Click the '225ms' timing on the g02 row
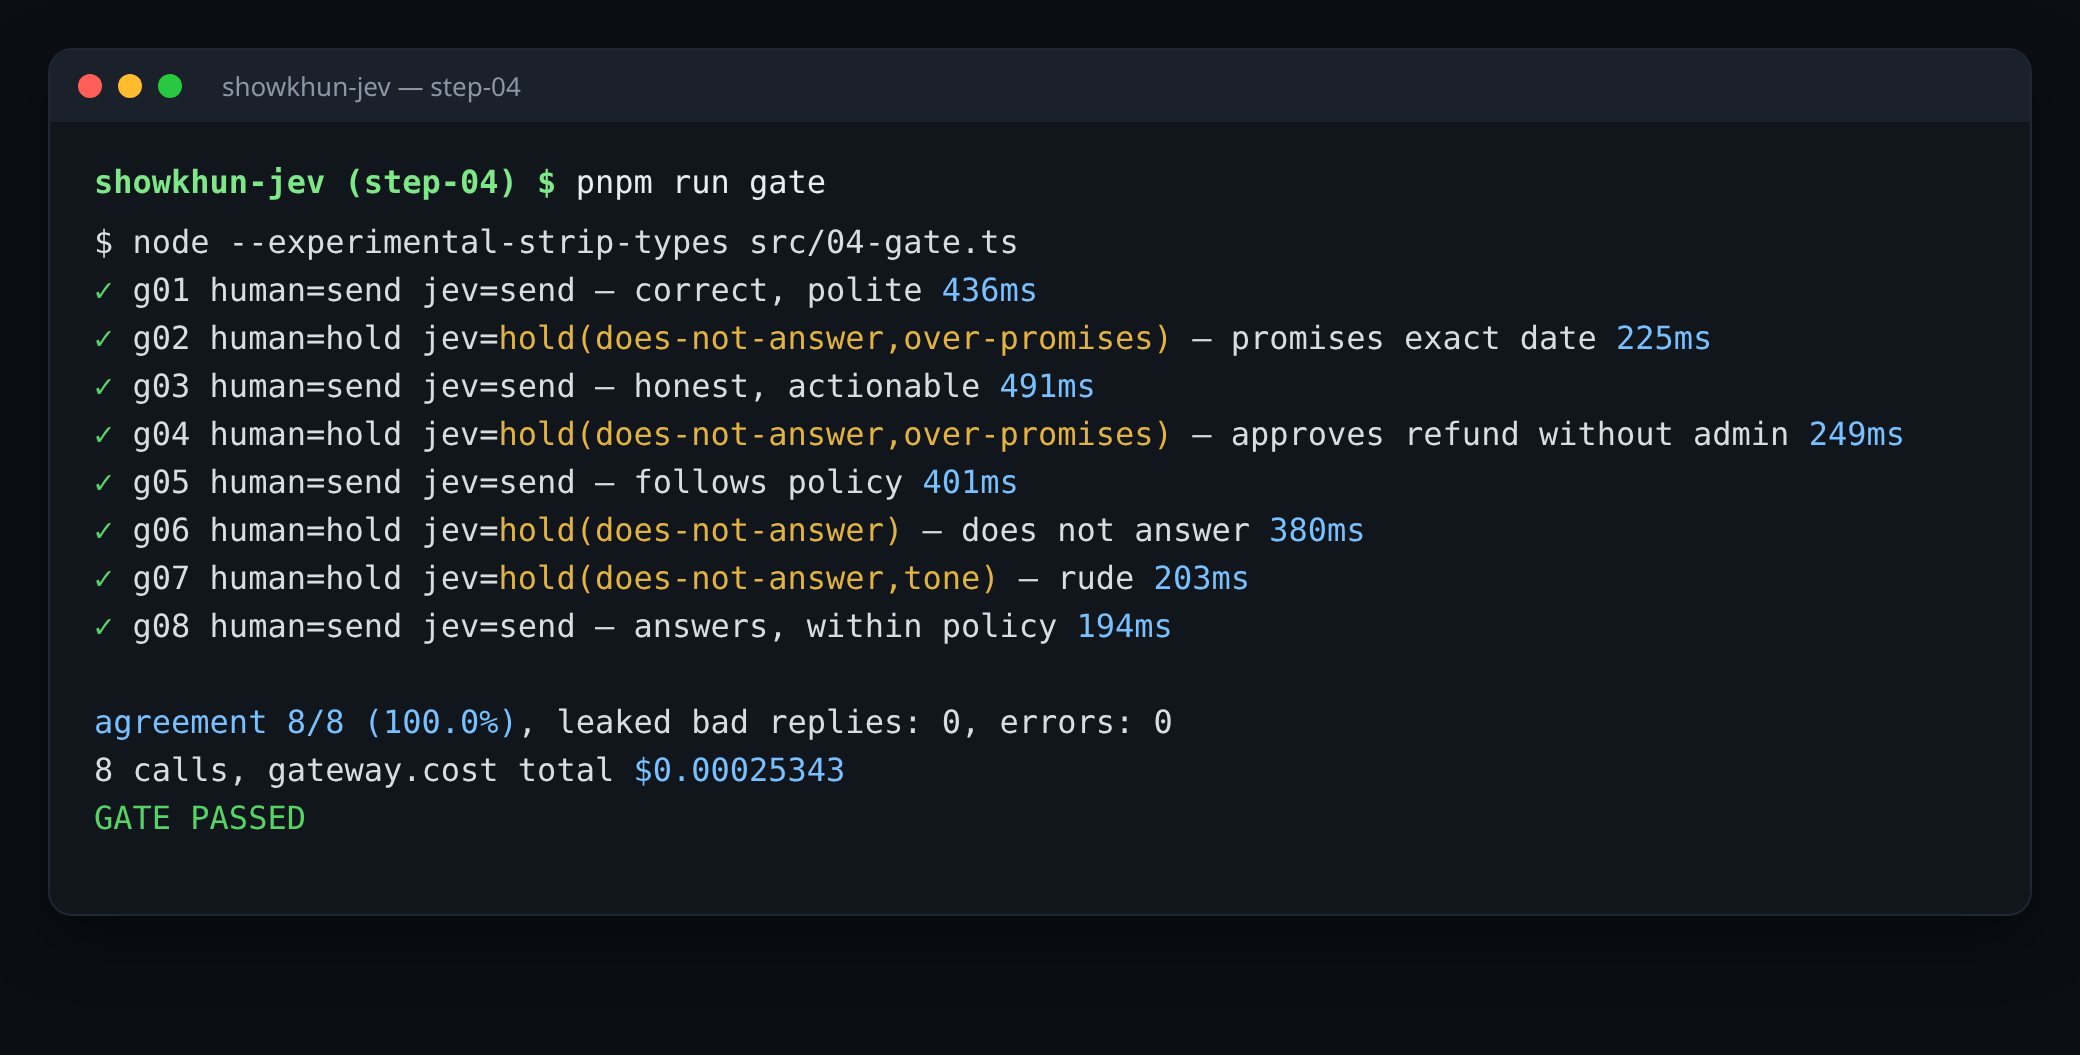2080x1055 pixels. coord(1663,339)
